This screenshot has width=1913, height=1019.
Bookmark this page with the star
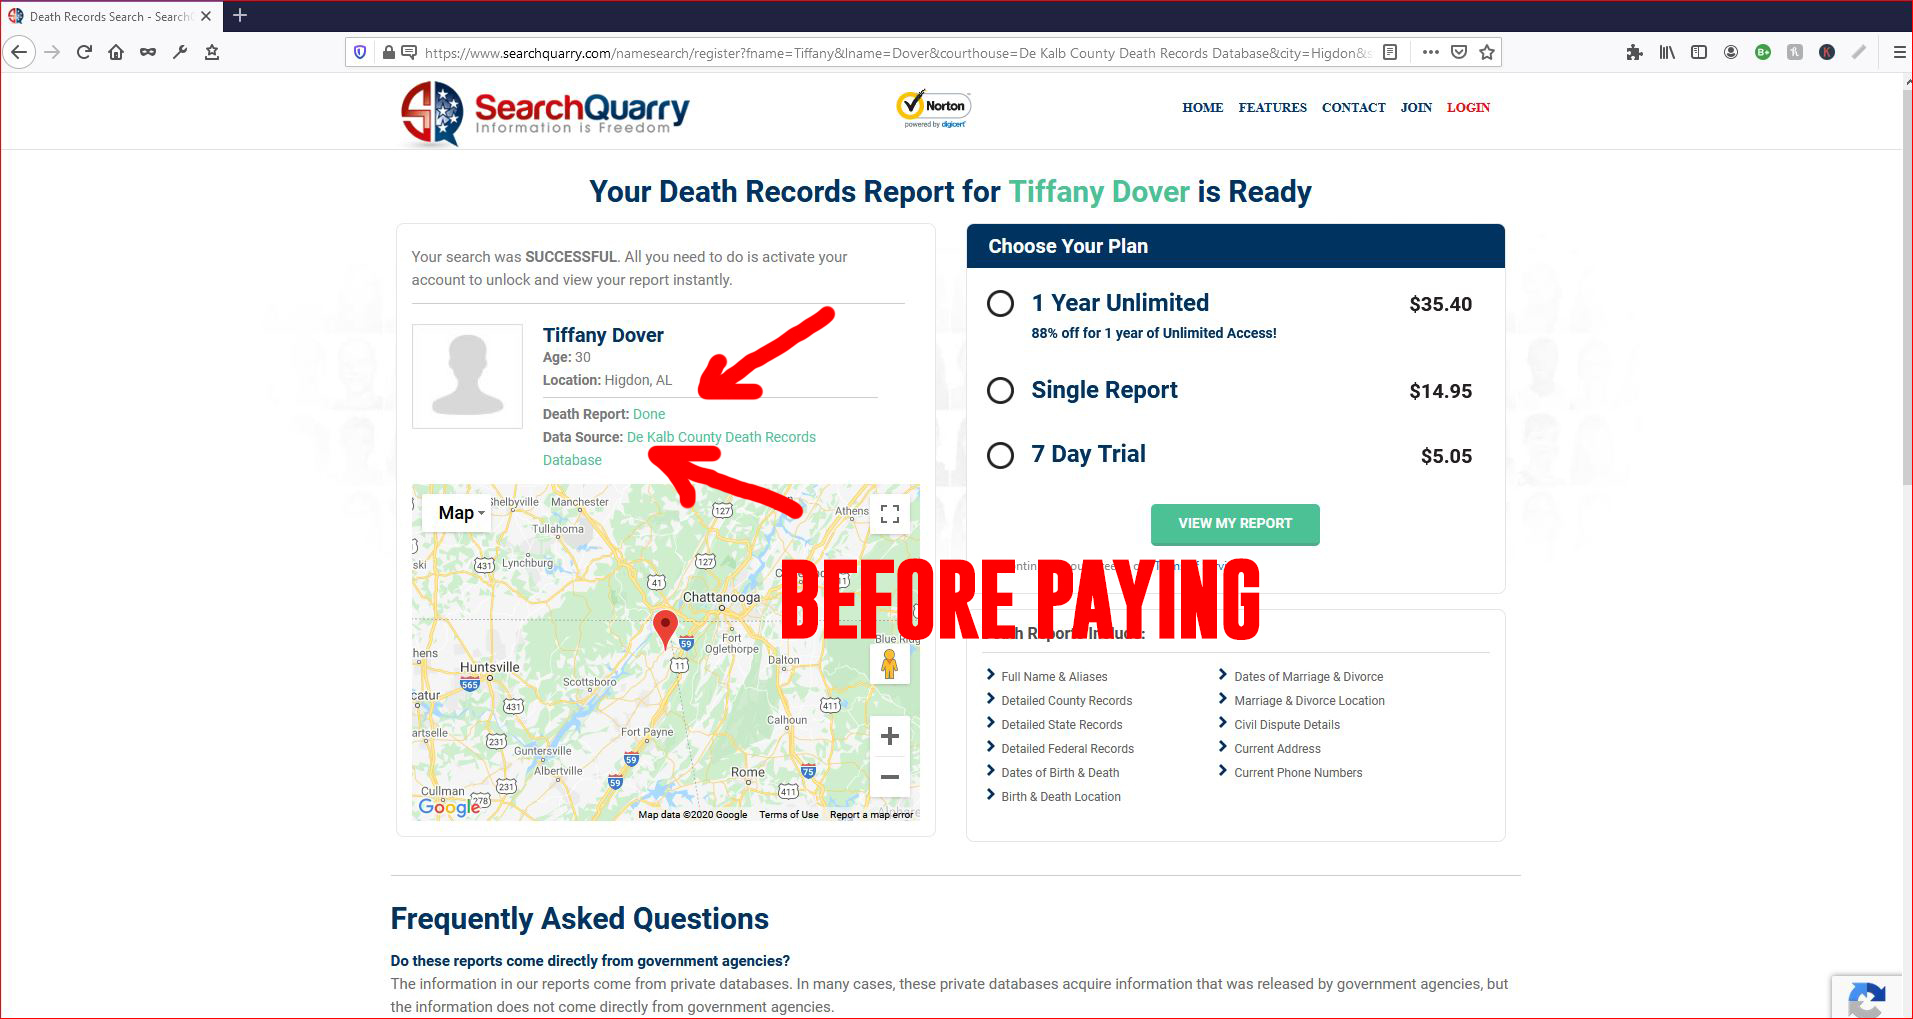[1487, 52]
